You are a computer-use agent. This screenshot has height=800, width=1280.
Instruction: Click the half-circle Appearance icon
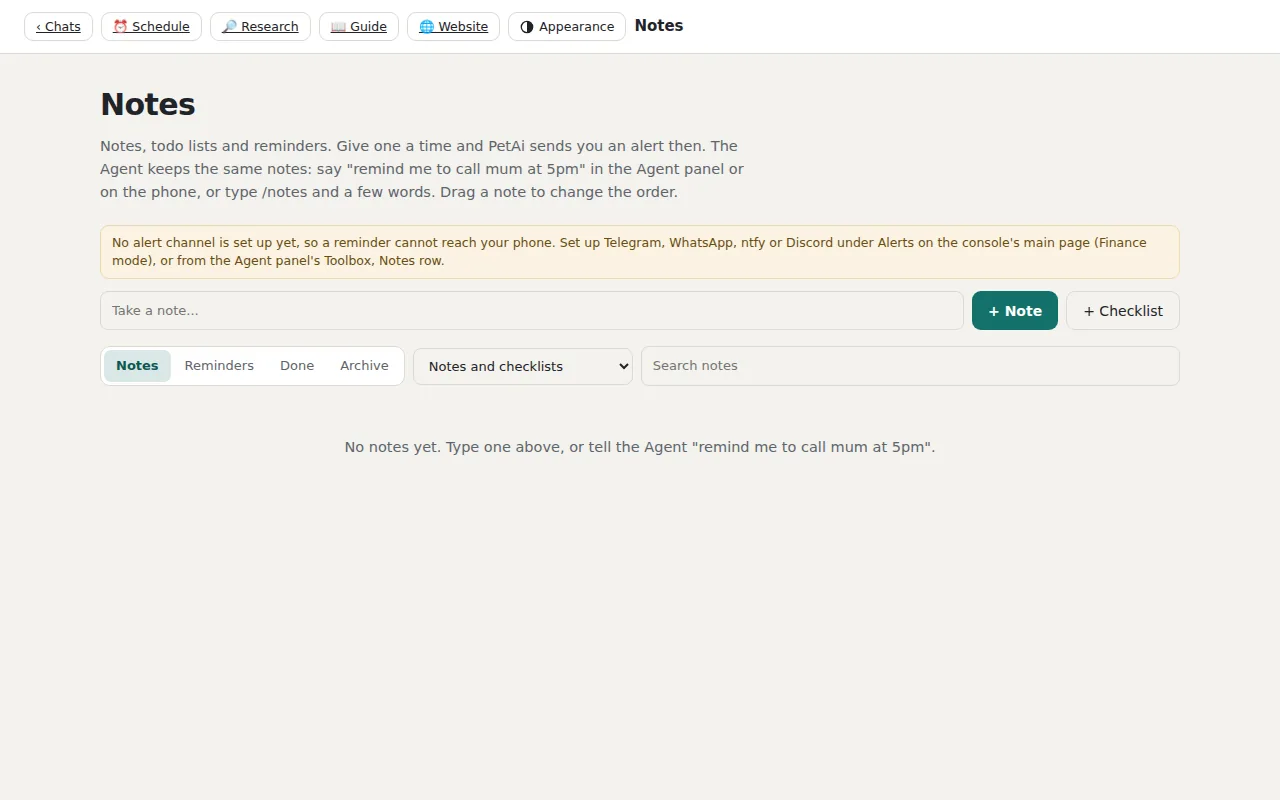coord(527,27)
